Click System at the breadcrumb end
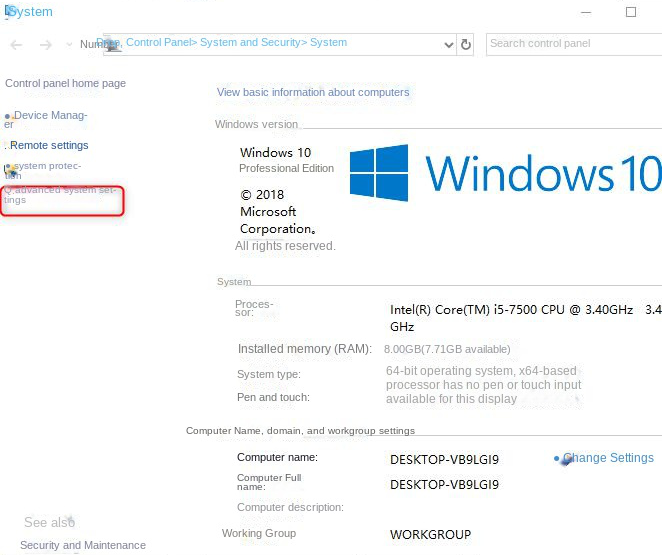 pos(328,42)
